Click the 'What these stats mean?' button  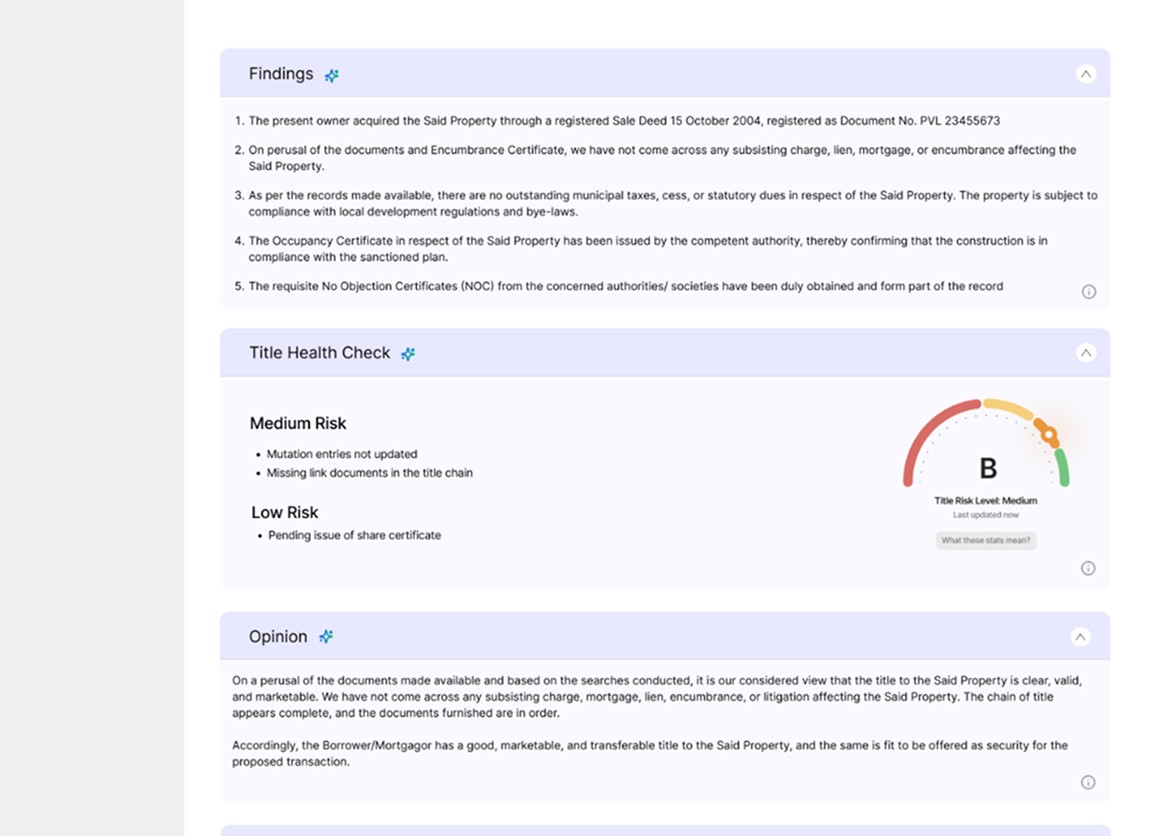click(x=986, y=540)
